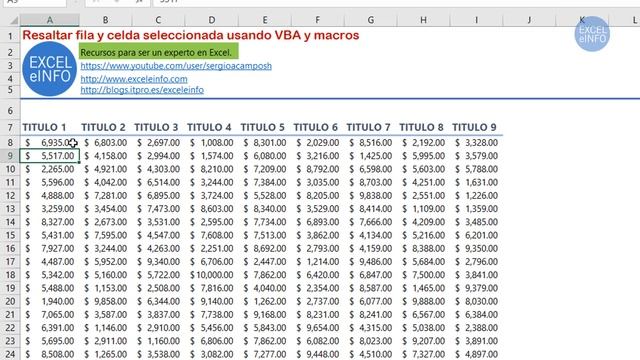Viewport: 640px width, 360px height.
Task: Select the cell containing 4,921.00
Action: [x=105, y=169]
